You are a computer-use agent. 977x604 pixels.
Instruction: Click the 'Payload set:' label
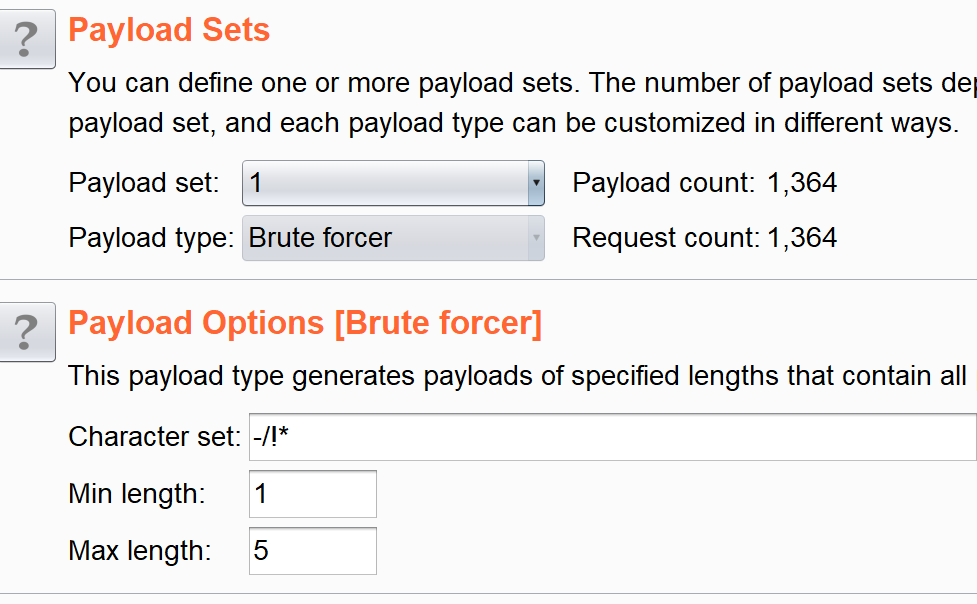144,183
